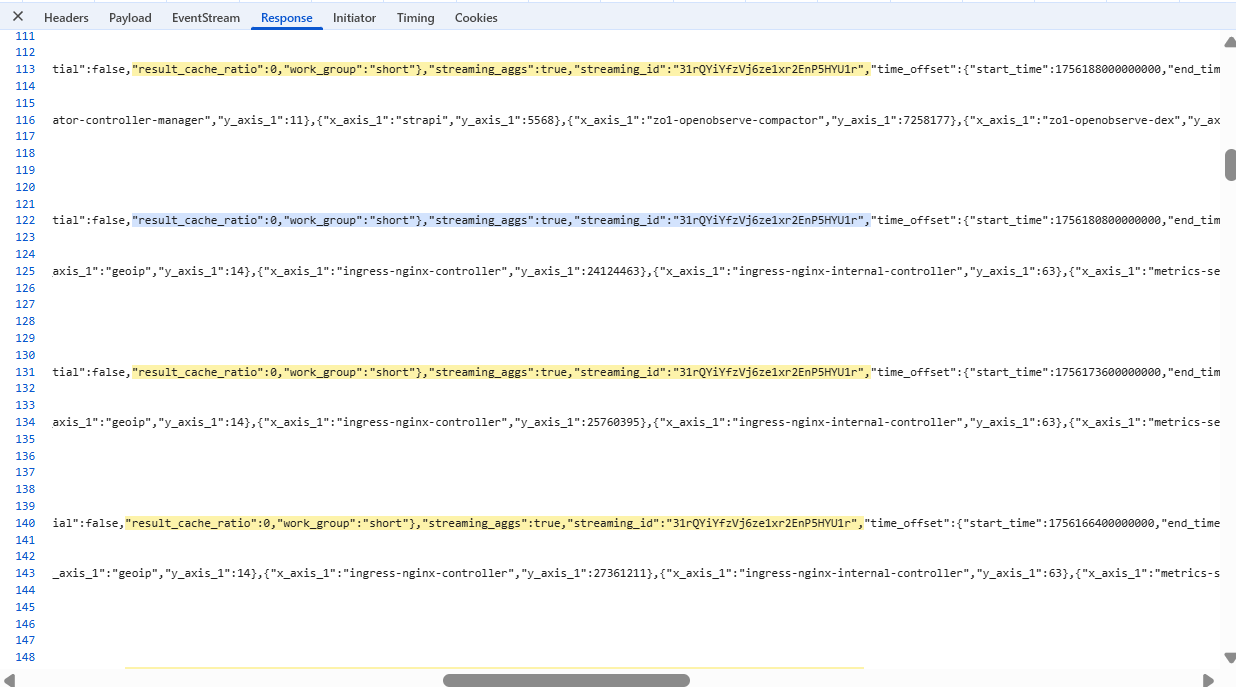Switch to the Headers tab
Image resolution: width=1236 pixels, height=687 pixels.
coord(65,17)
